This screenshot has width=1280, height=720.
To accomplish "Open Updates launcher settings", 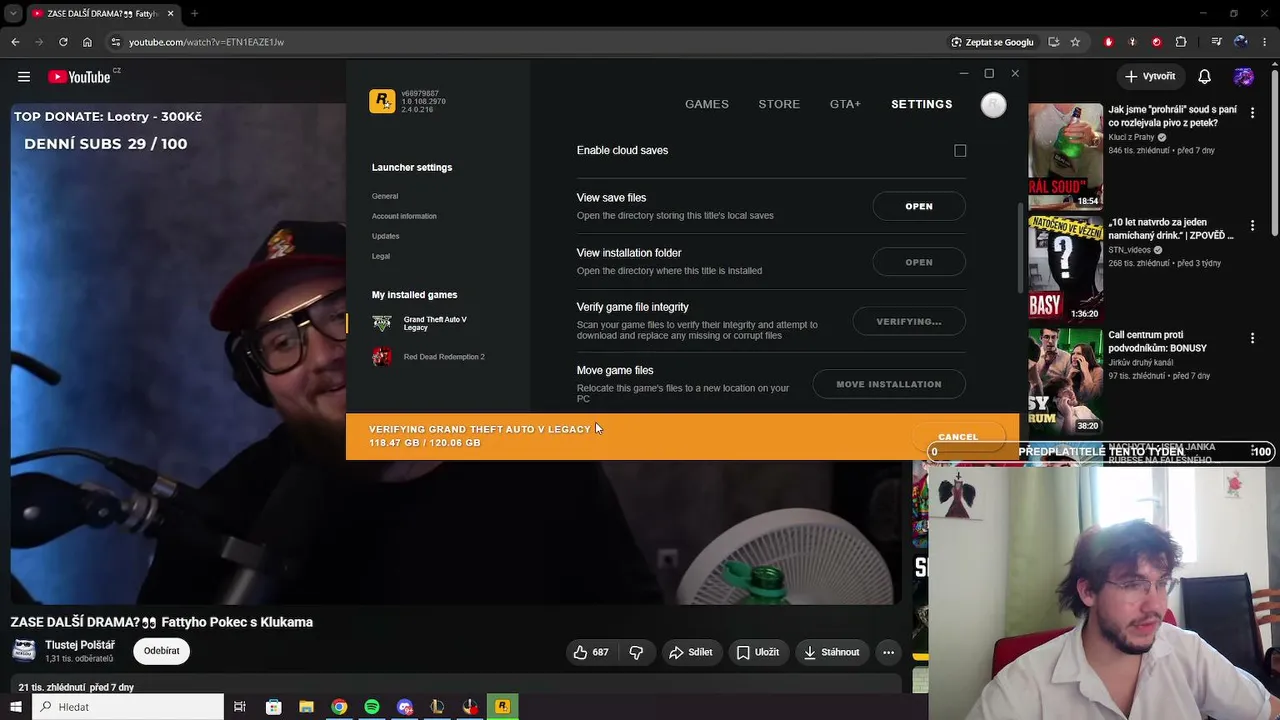I will (x=386, y=236).
